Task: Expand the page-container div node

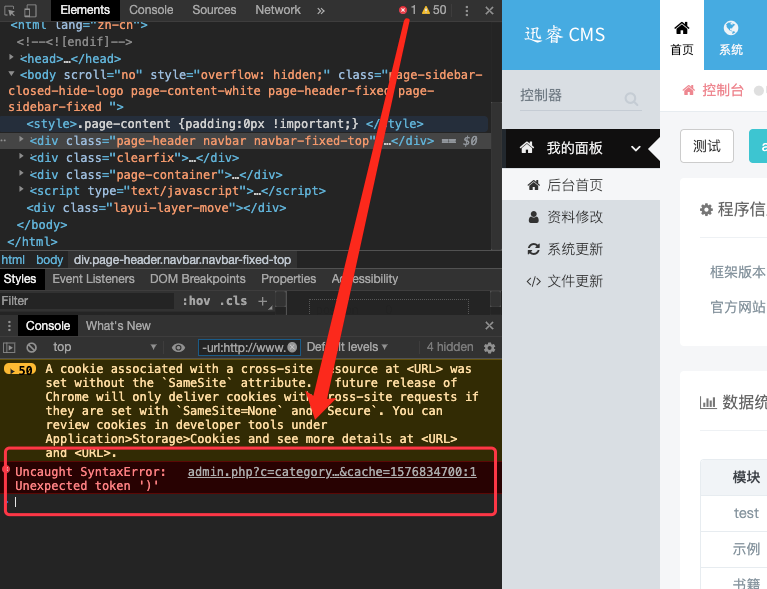Action: [x=21, y=173]
